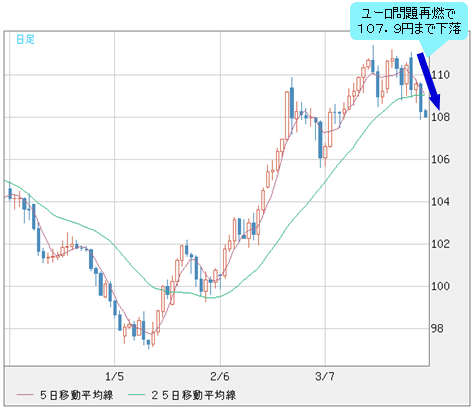473x409 pixels.
Task: Click the last blue candlestick near 108
Action: [426, 113]
